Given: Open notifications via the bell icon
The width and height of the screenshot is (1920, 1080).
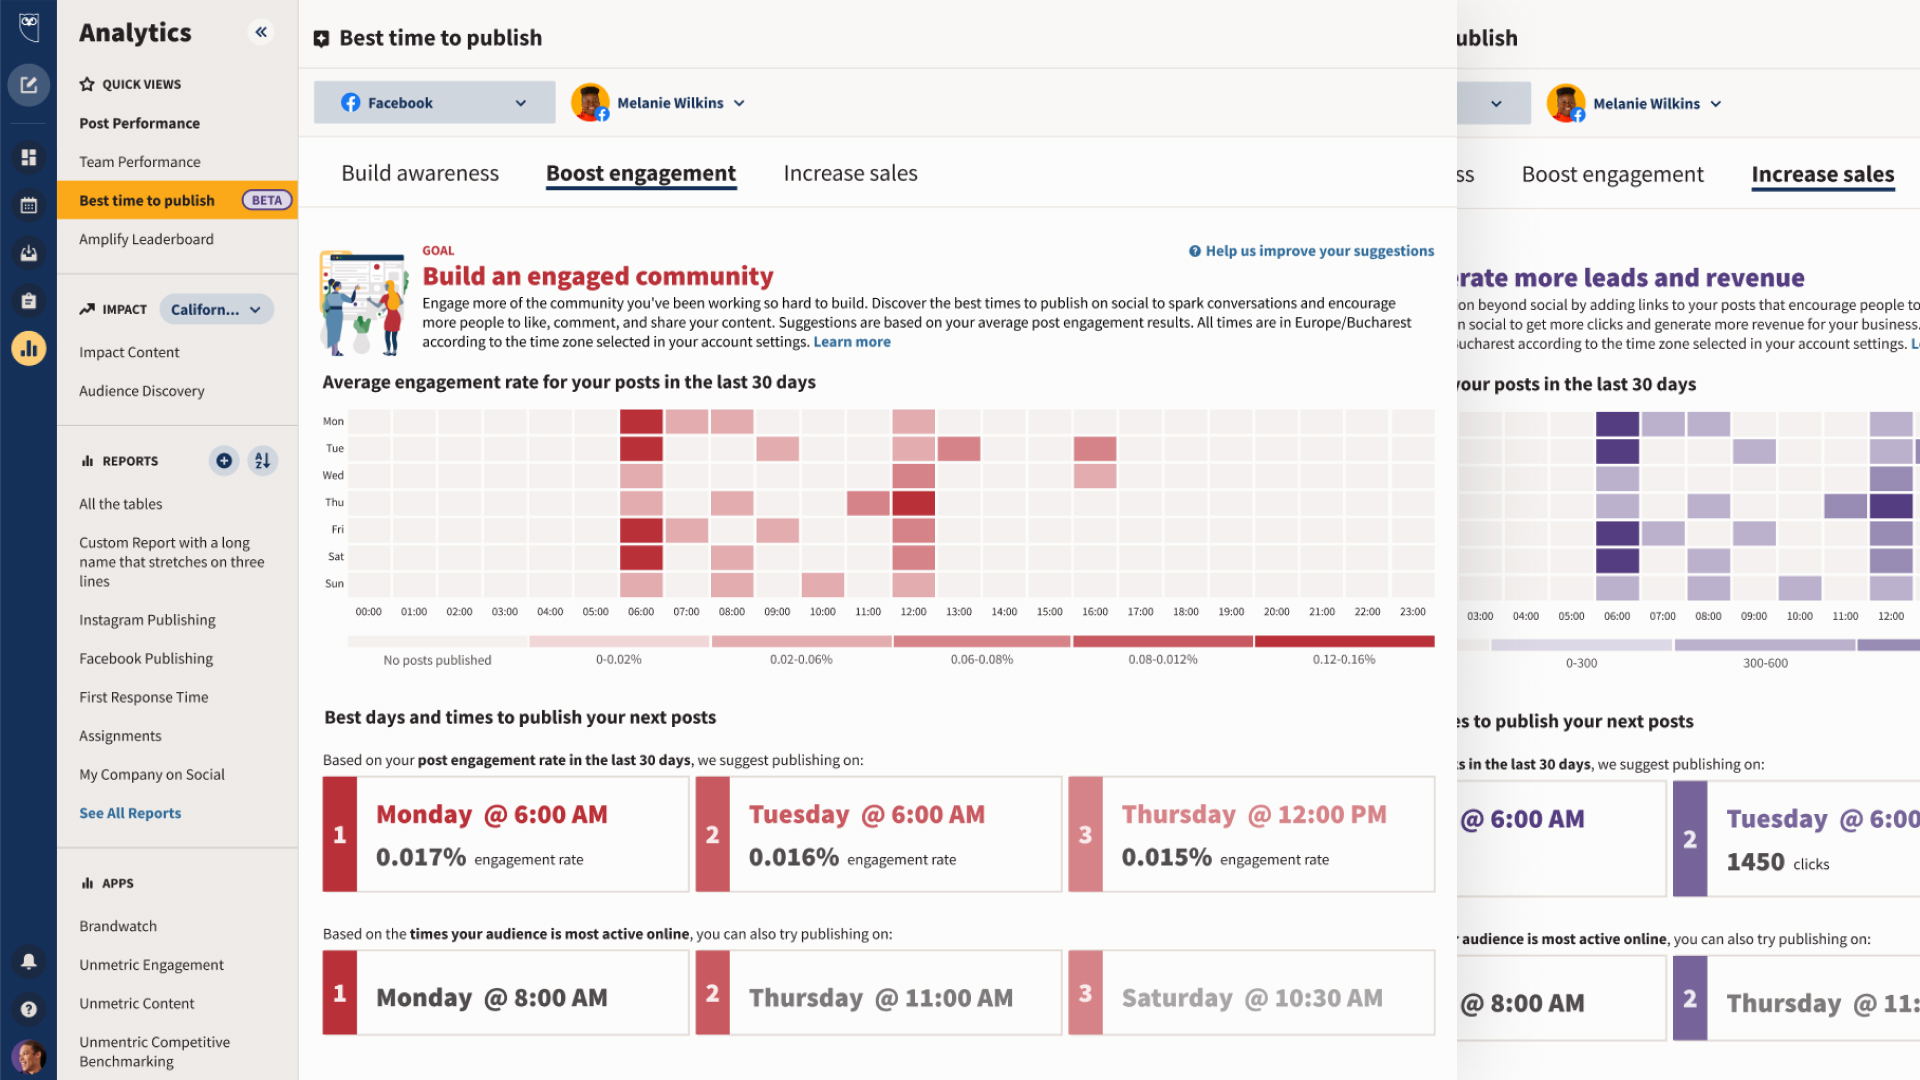Looking at the screenshot, I should (x=29, y=961).
